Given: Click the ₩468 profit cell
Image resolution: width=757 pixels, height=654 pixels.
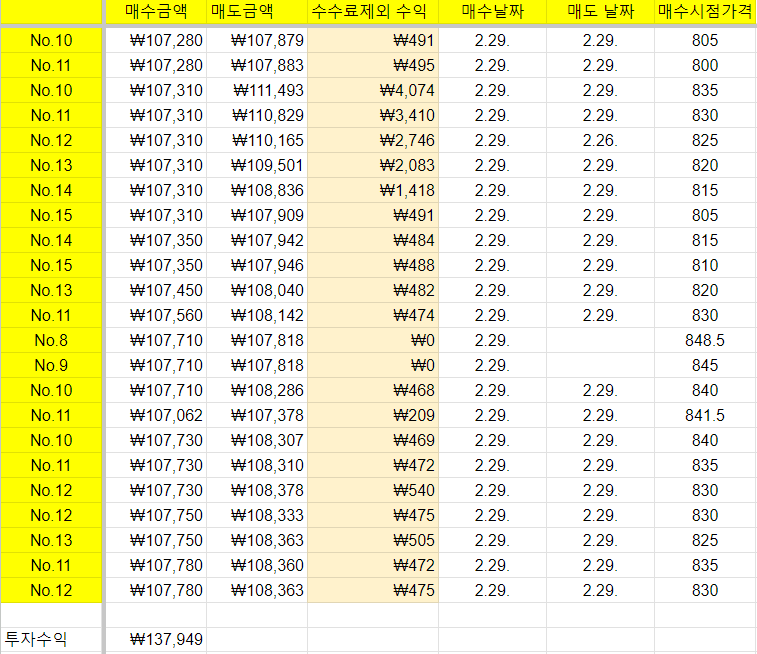Looking at the screenshot, I should 373,390.
